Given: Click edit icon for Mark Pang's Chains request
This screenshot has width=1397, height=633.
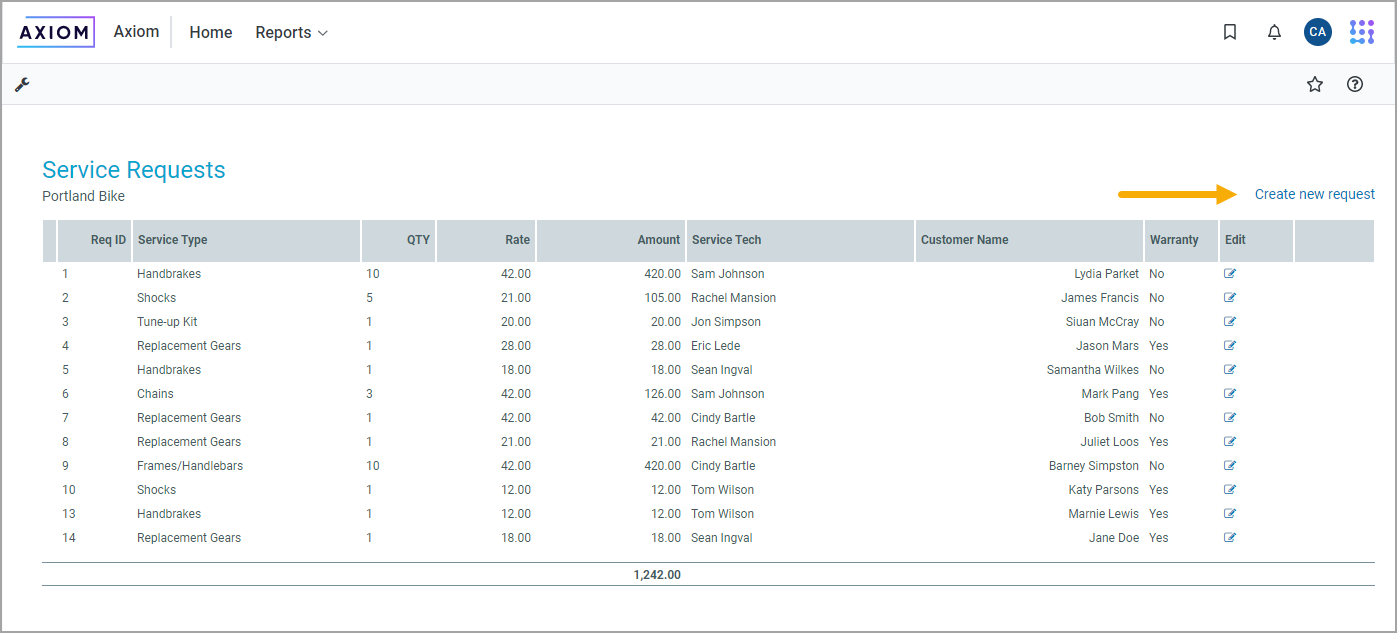Looking at the screenshot, I should (x=1230, y=394).
